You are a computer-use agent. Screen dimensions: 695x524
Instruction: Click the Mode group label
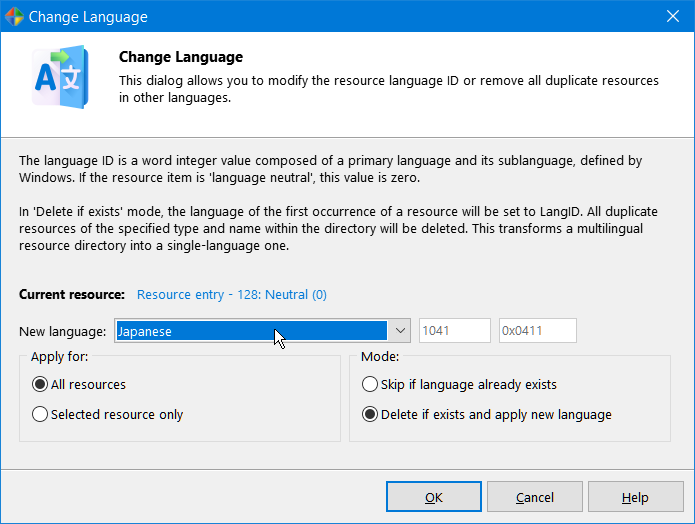pyautogui.click(x=380, y=356)
